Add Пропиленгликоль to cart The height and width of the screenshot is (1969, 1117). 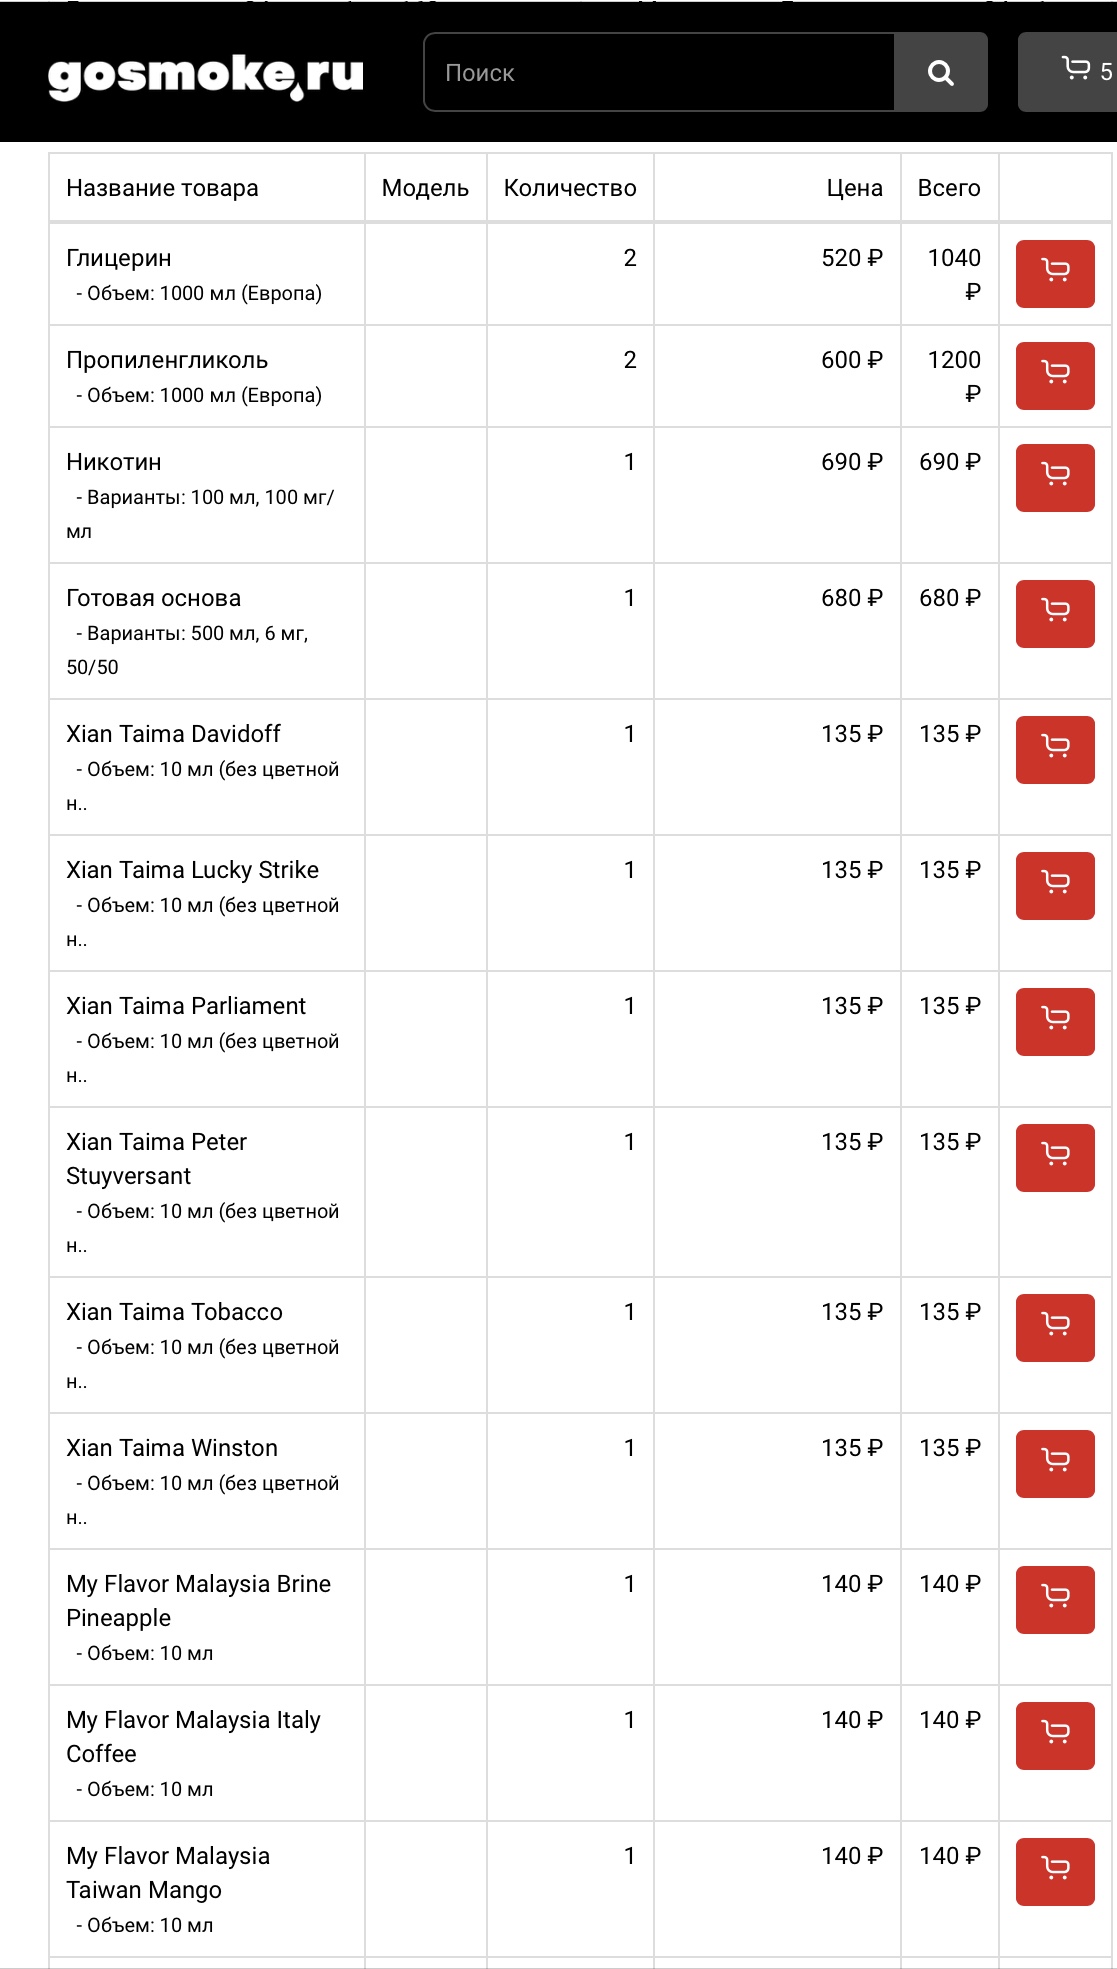click(x=1055, y=375)
